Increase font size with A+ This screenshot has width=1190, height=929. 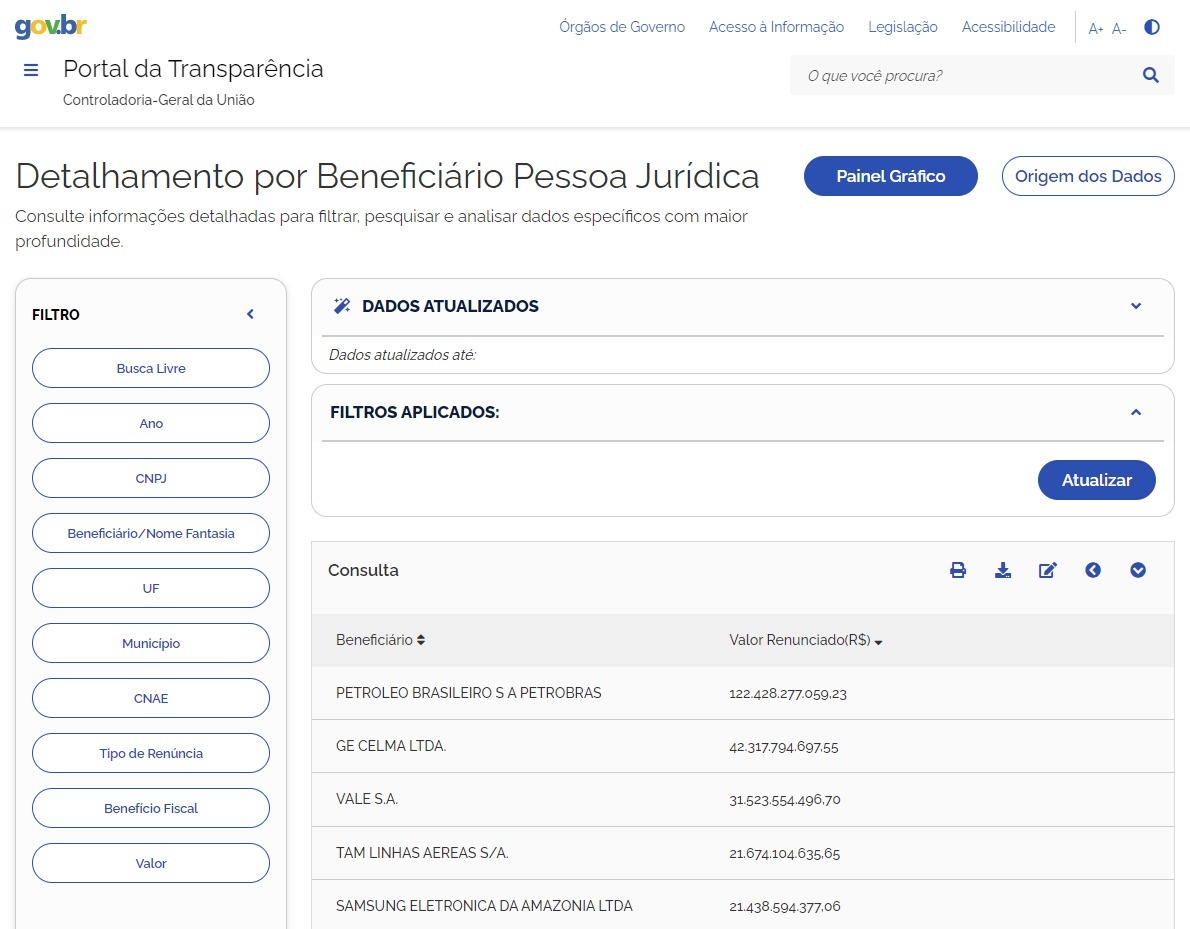(1095, 29)
